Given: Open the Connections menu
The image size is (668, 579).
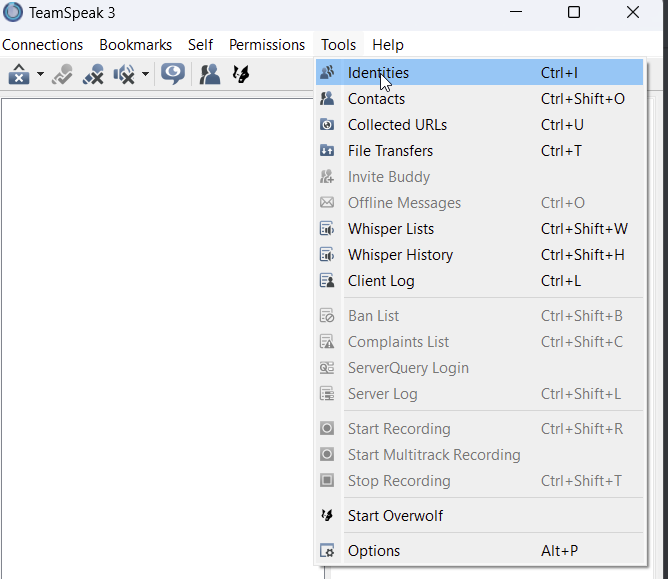Looking at the screenshot, I should 43,45.
